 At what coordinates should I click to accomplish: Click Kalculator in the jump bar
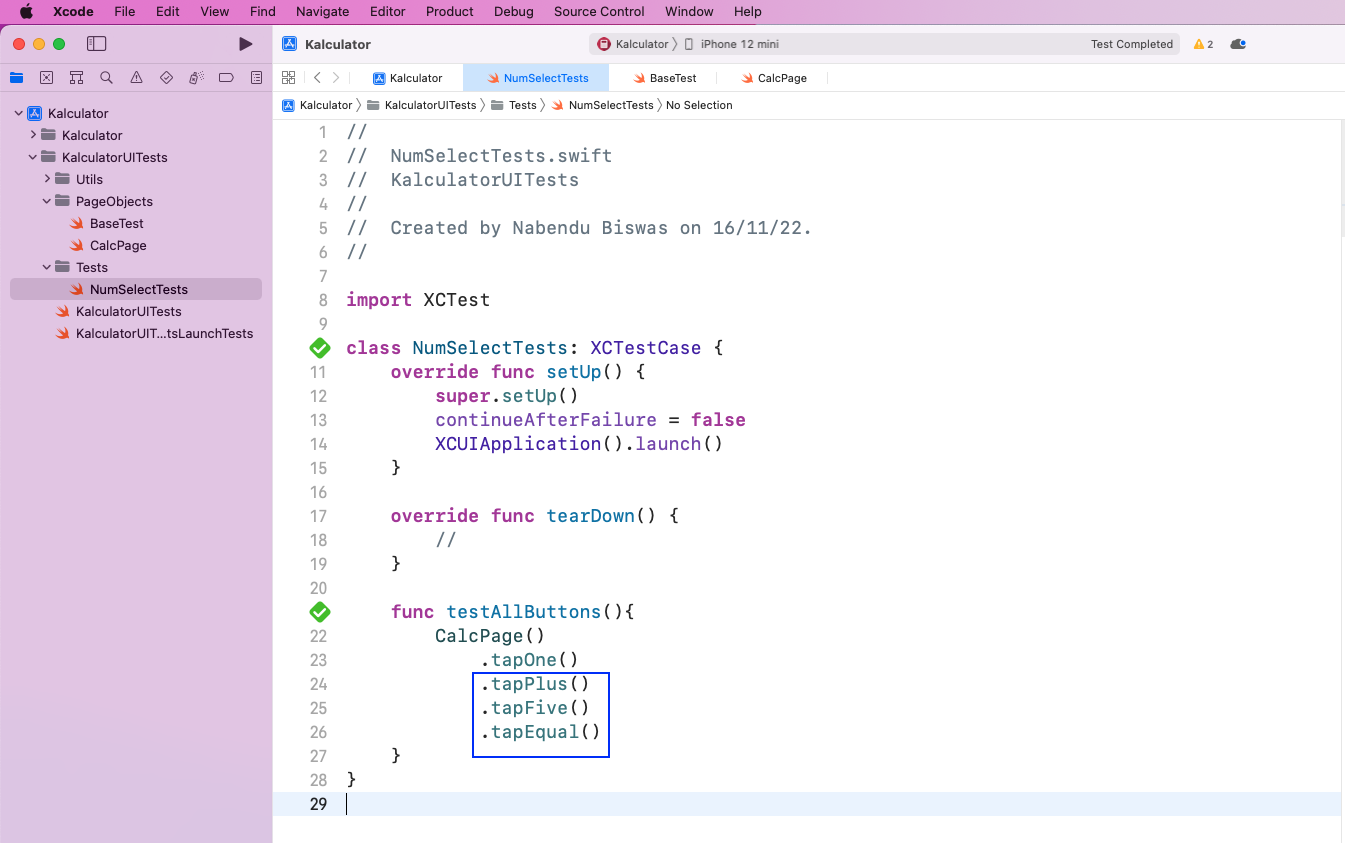[318, 105]
